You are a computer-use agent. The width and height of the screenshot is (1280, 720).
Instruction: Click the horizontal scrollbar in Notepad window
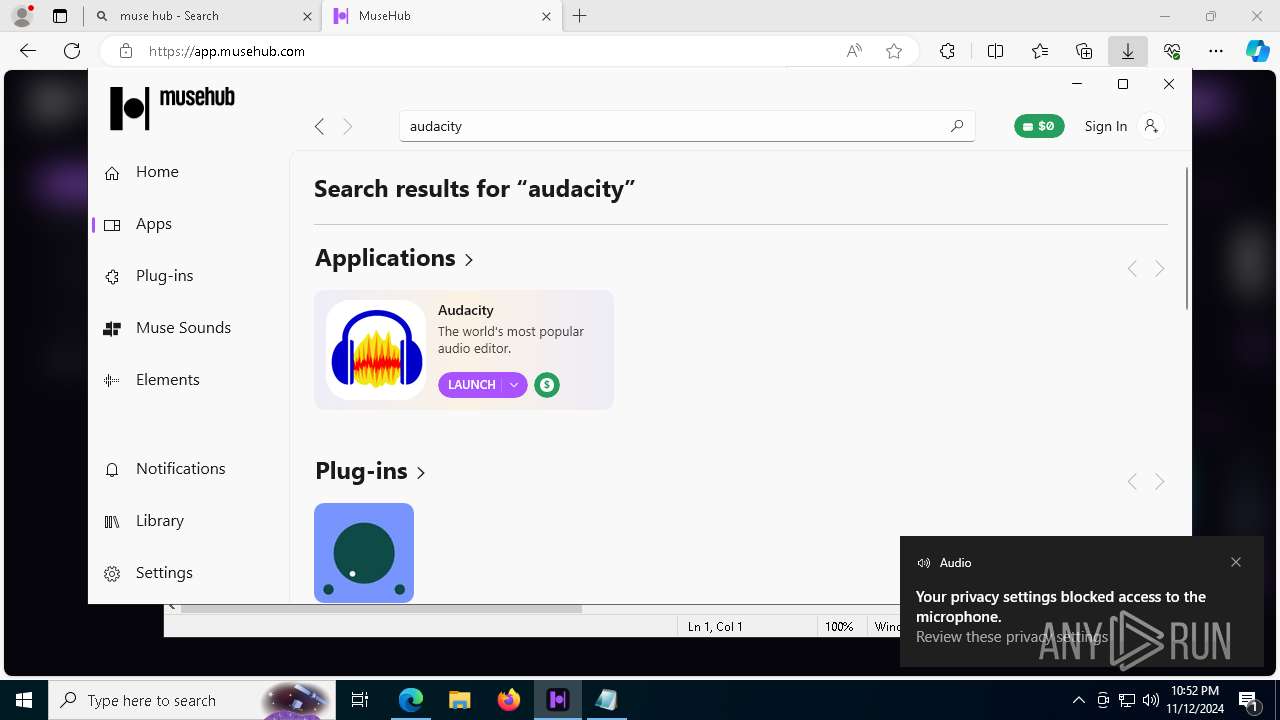coord(381,608)
